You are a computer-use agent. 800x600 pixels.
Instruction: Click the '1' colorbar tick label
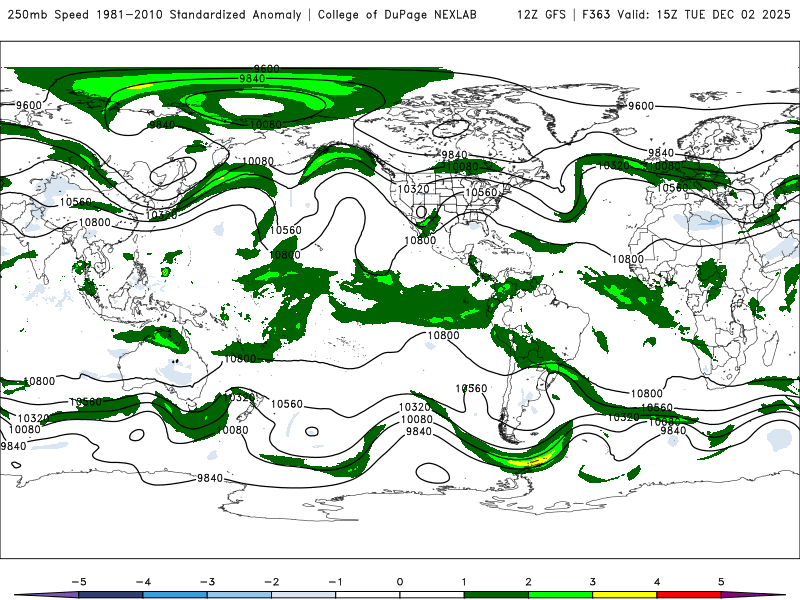pos(464,582)
